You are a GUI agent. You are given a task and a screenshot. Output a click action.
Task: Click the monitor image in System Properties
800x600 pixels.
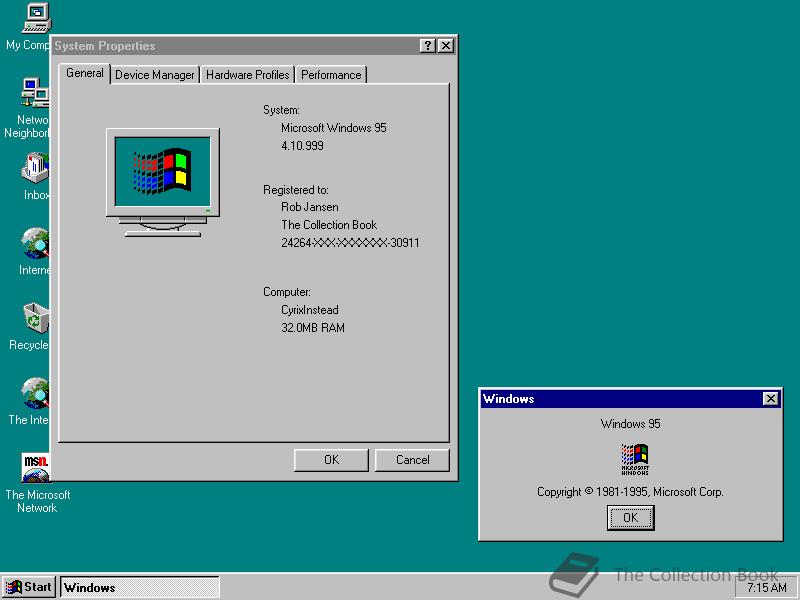[163, 183]
